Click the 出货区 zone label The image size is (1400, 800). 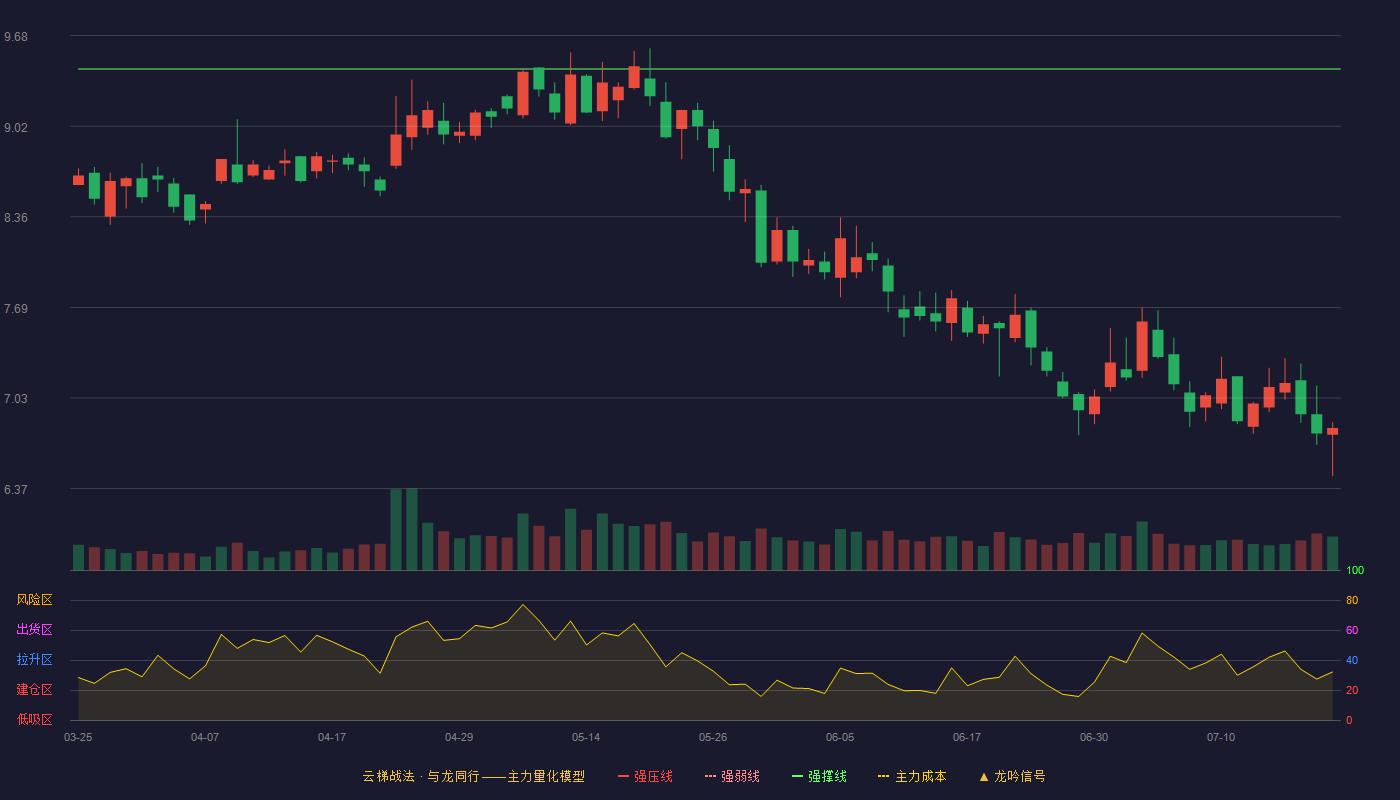click(34, 630)
